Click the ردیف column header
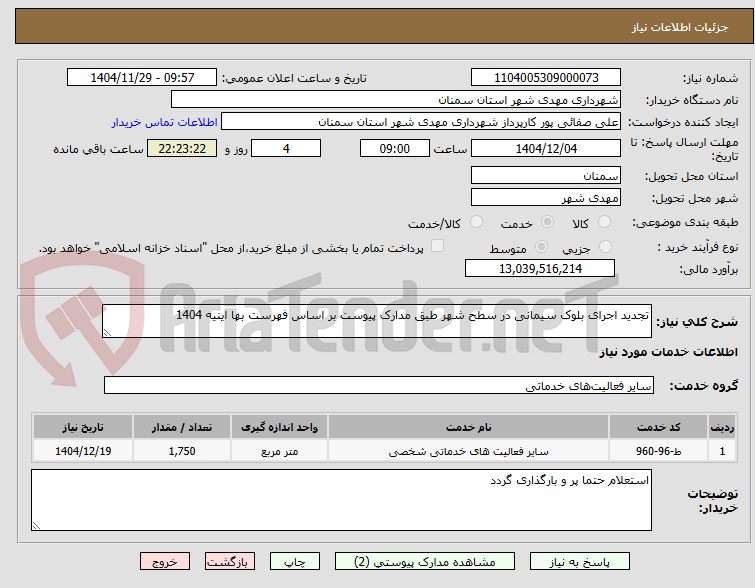The height and width of the screenshot is (588, 755). [x=722, y=427]
